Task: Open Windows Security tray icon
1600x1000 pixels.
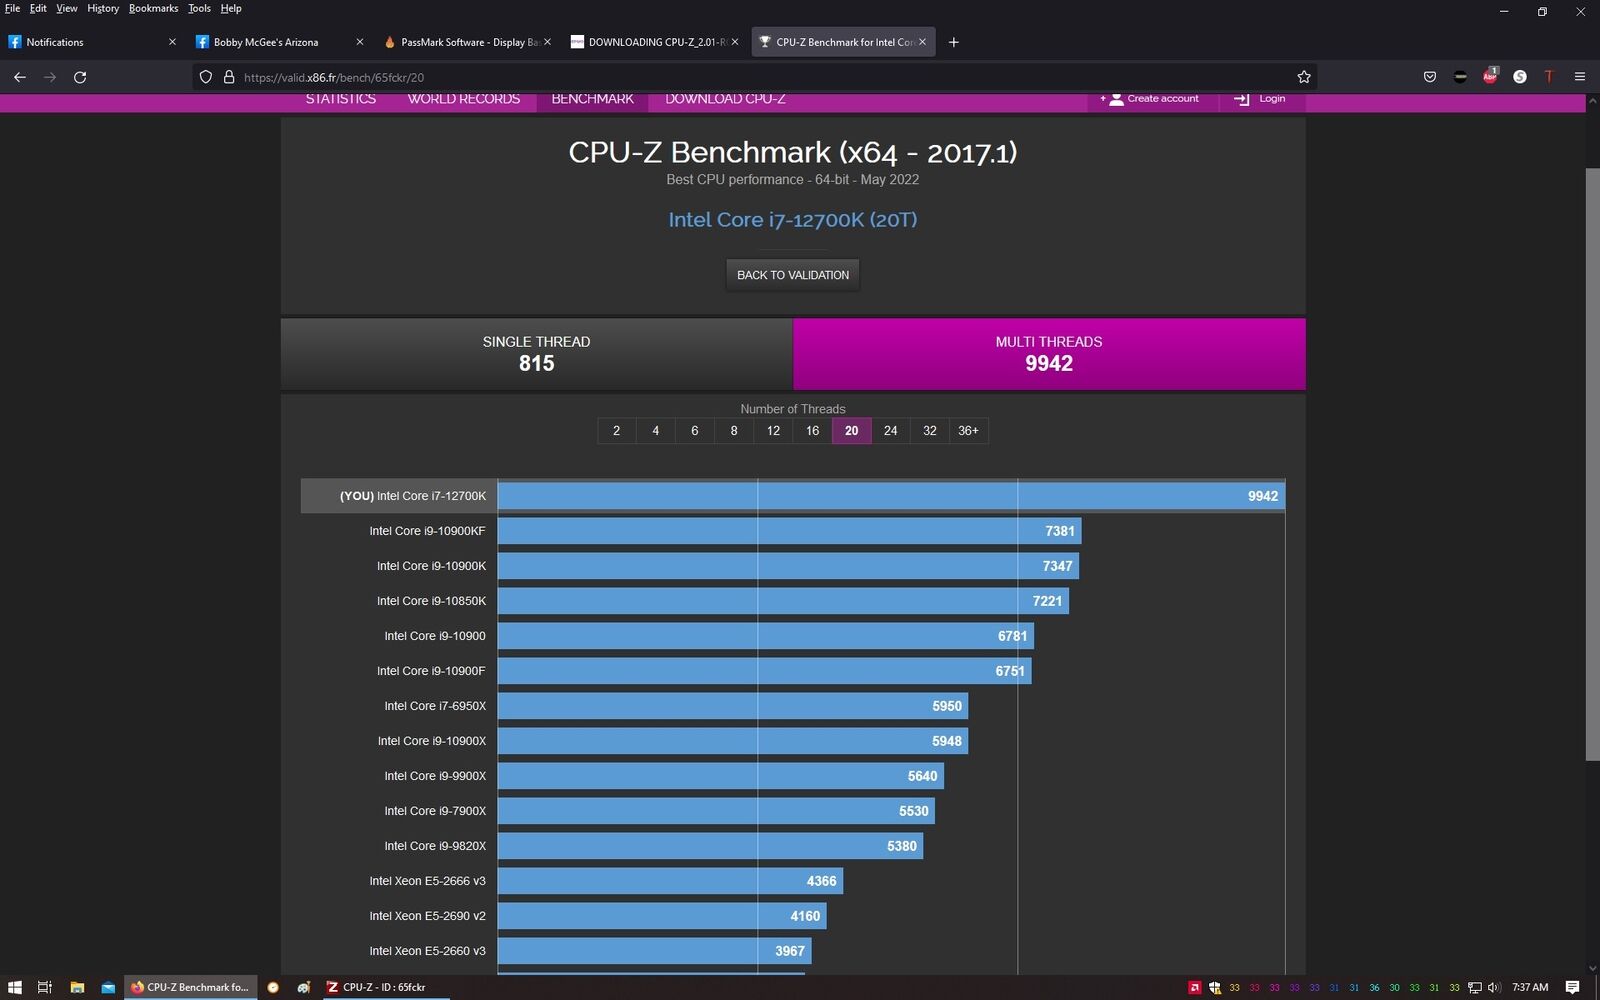Action: tap(1215, 987)
